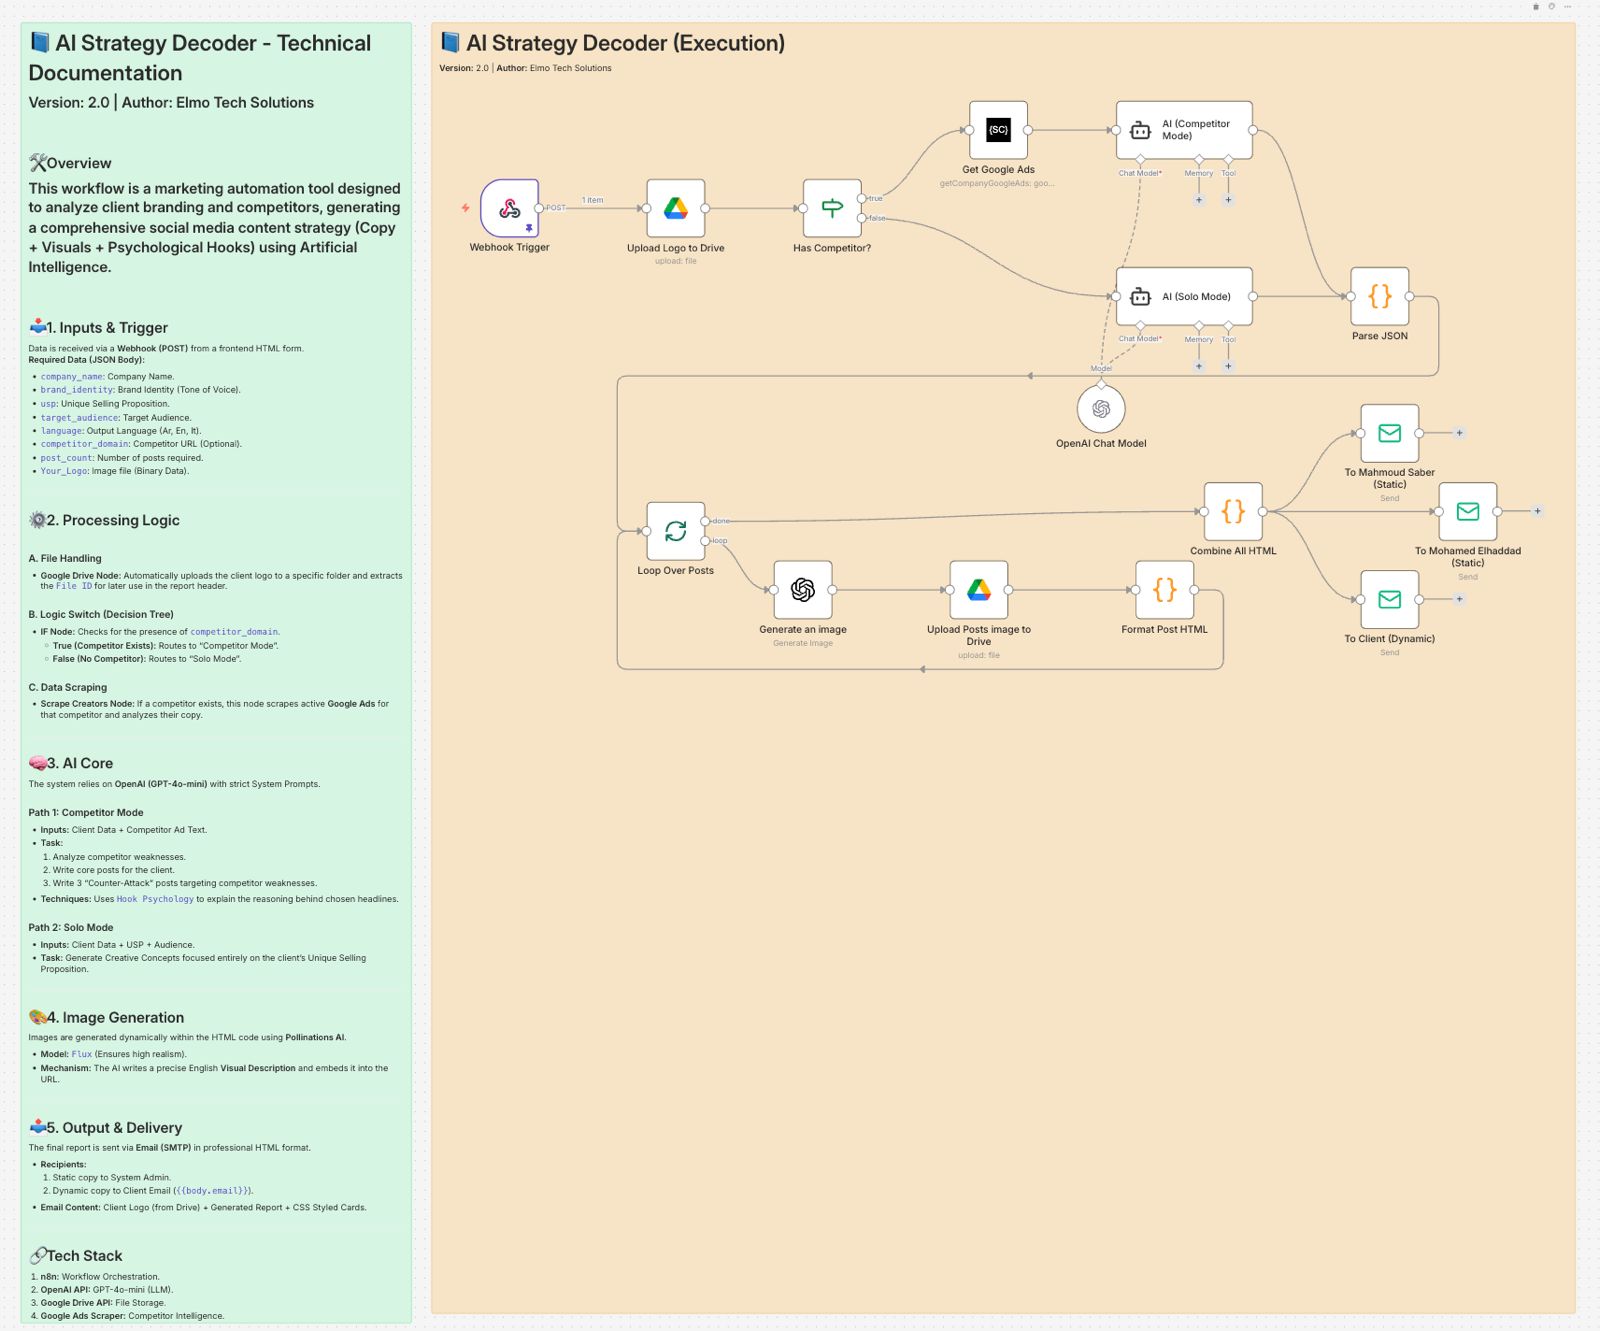Open the To Client (Dynamic) email node

(x=1390, y=599)
